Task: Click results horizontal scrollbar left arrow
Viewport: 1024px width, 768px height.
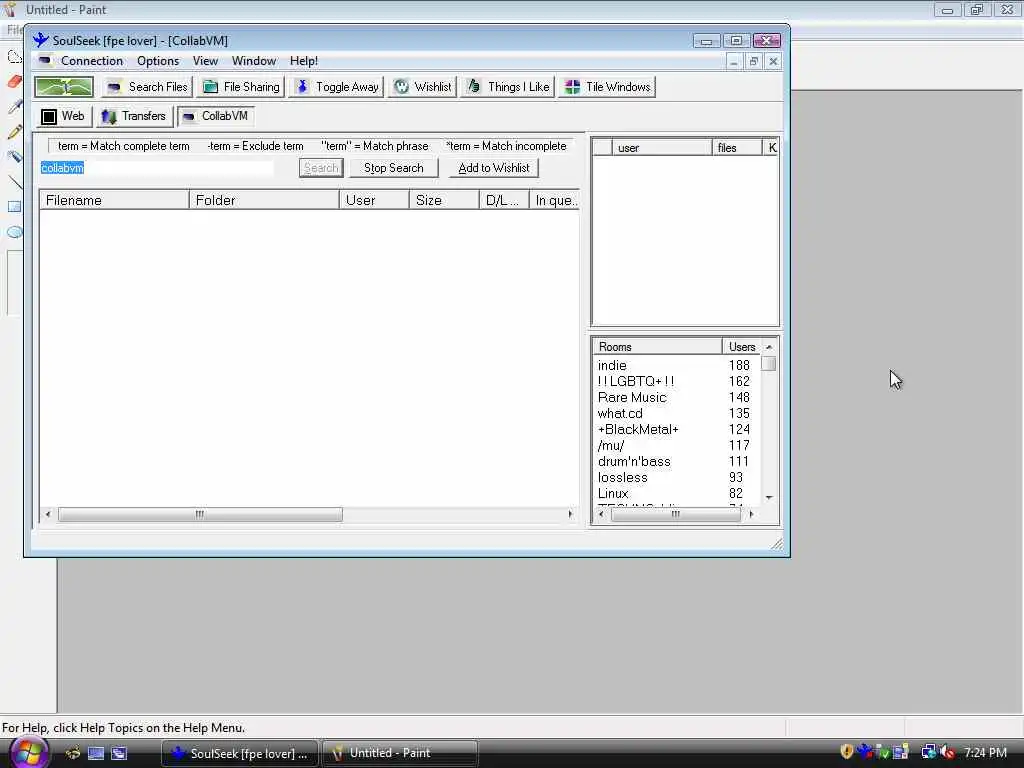Action: pos(48,515)
